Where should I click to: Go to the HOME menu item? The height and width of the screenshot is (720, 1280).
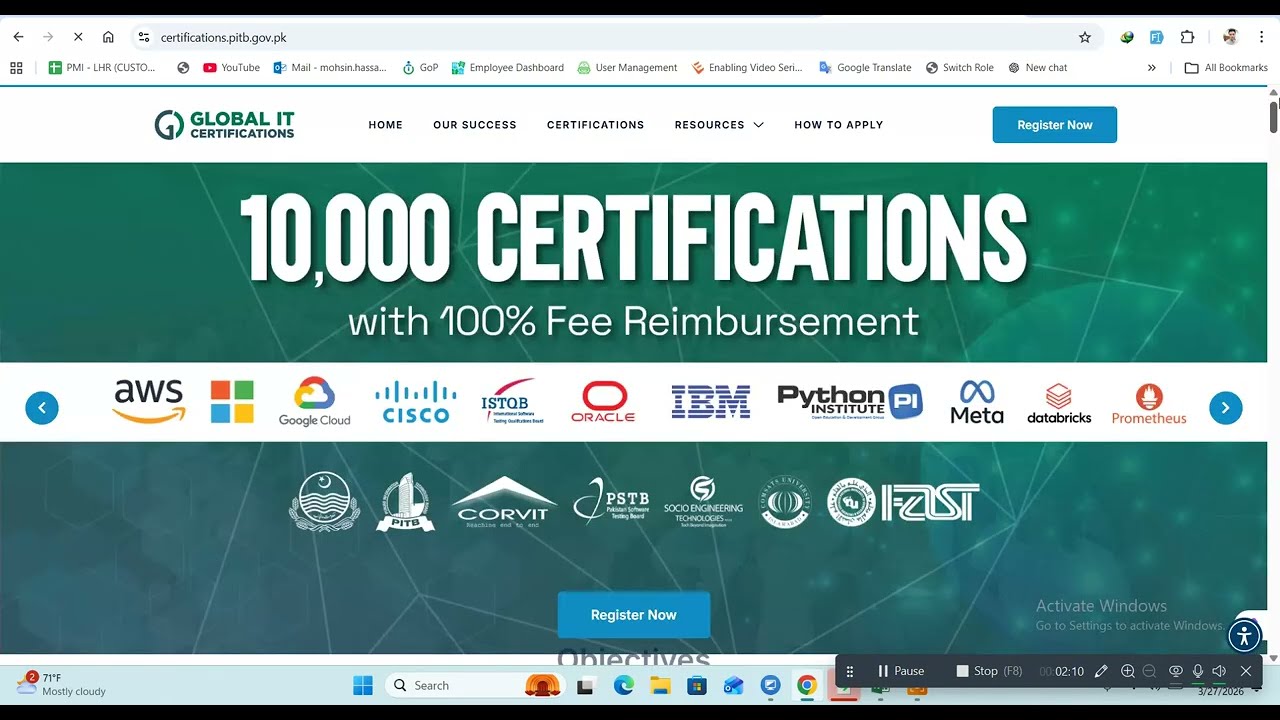click(385, 125)
